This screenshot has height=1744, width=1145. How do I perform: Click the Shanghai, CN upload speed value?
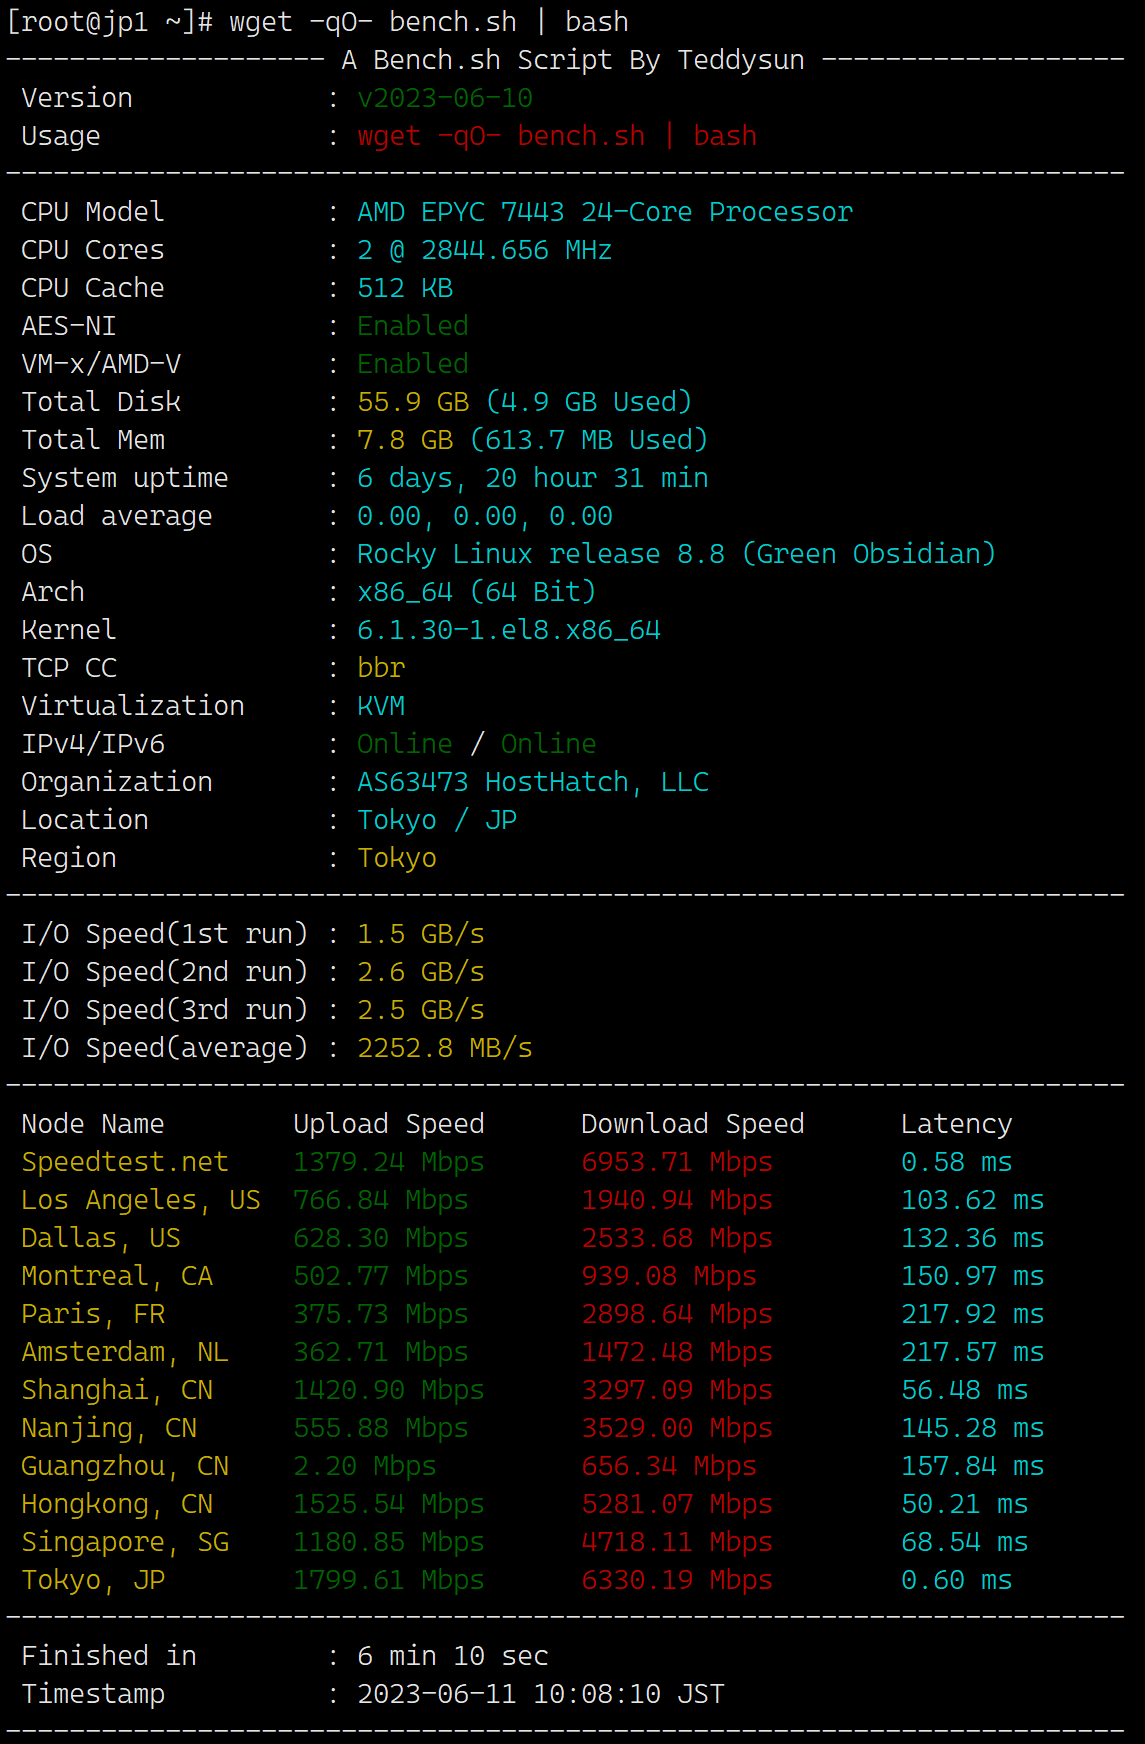[x=389, y=1390]
